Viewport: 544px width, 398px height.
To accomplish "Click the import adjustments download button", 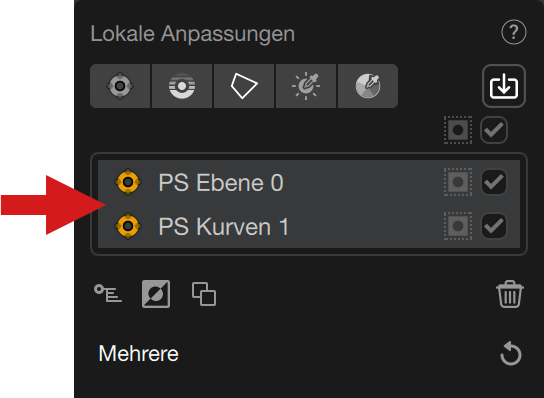I will (504, 86).
